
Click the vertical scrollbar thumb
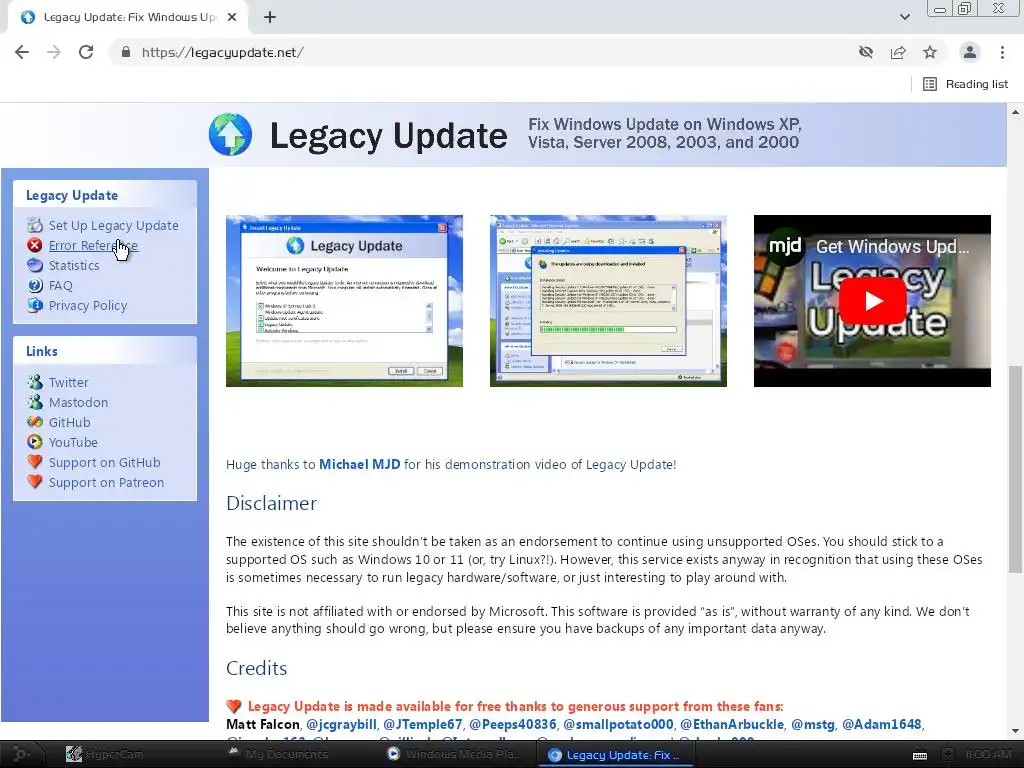[1016, 469]
